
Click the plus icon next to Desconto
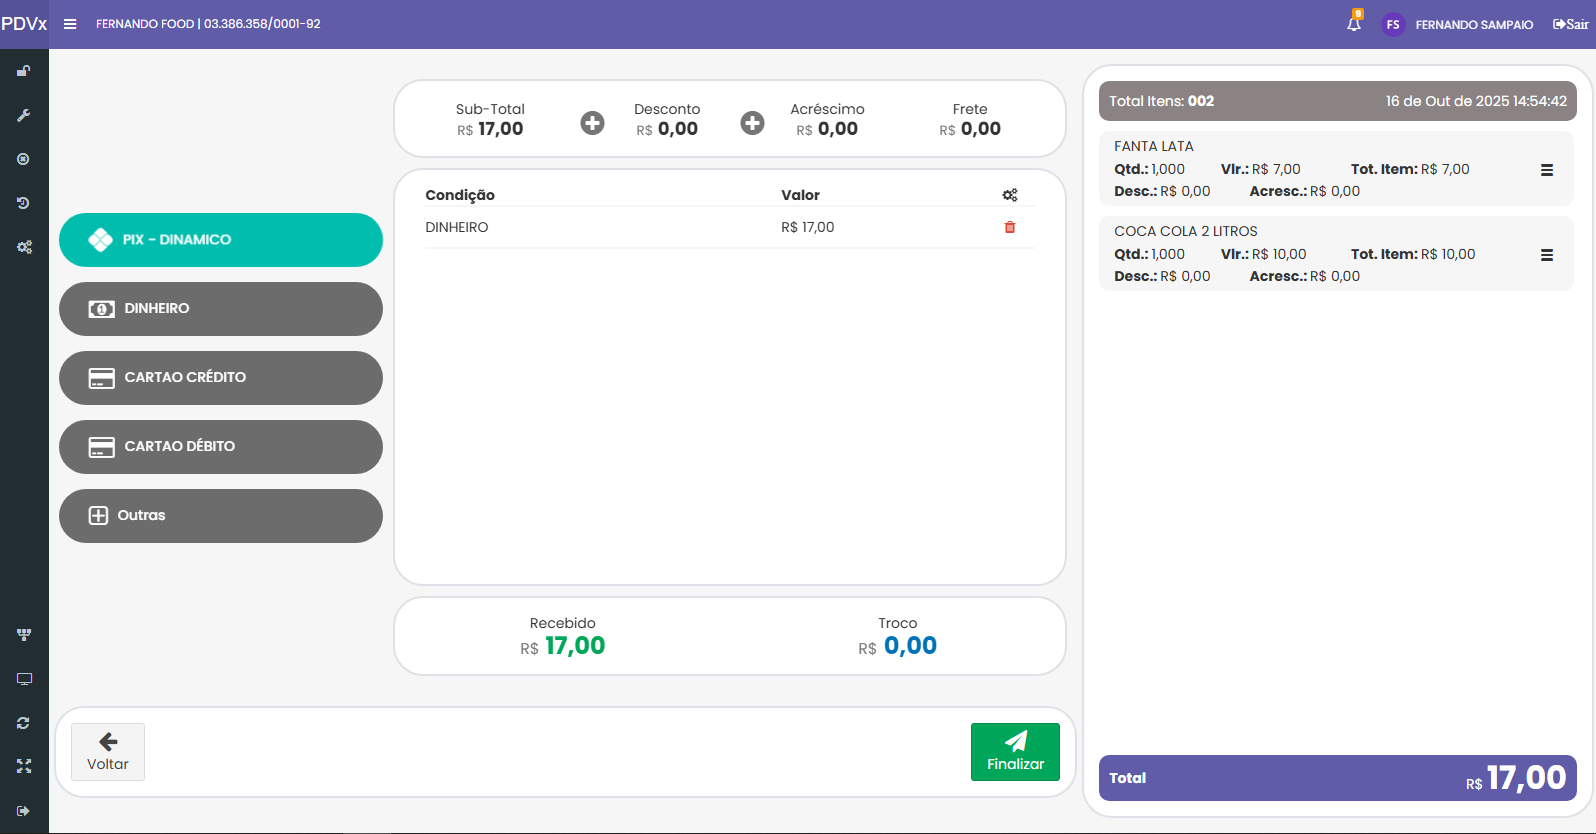point(592,123)
